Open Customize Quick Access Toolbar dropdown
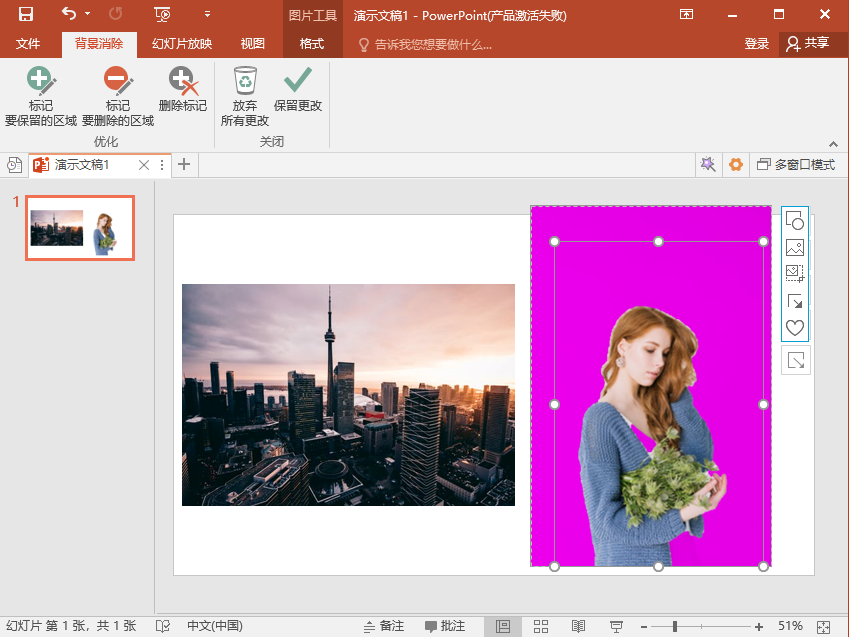The width and height of the screenshot is (849, 637). 207,14
